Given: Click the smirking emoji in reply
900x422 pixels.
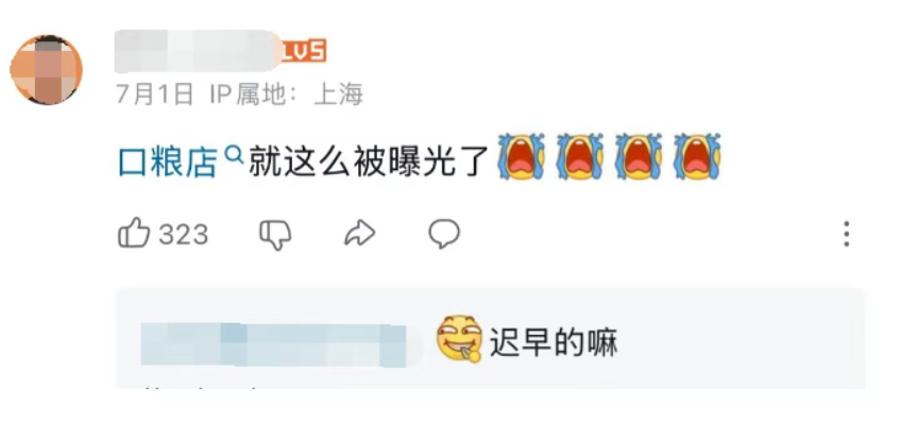Looking at the screenshot, I should [x=459, y=339].
